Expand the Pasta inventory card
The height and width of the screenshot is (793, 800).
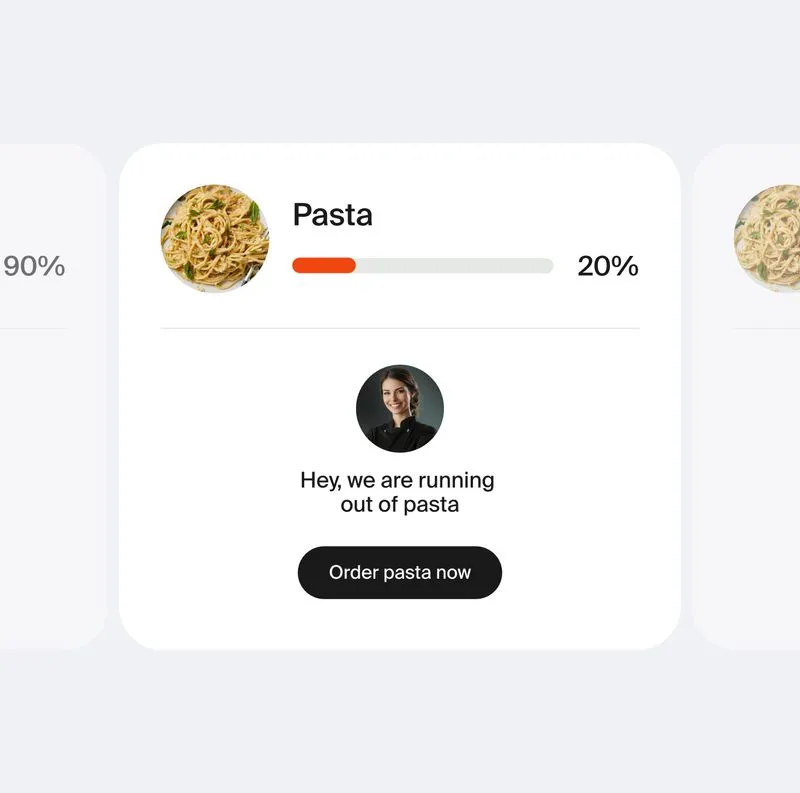400,395
